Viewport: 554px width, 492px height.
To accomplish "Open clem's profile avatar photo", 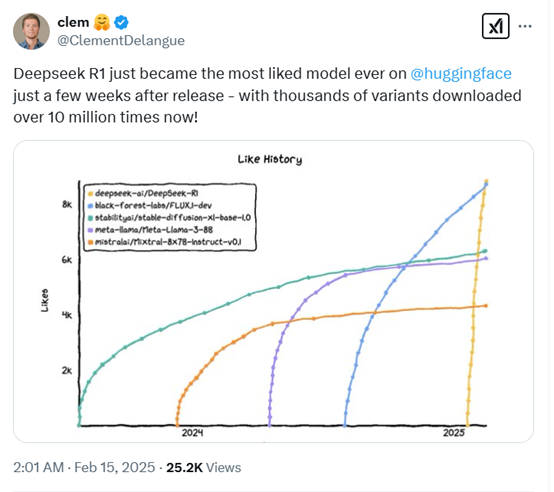I will click(31, 31).
